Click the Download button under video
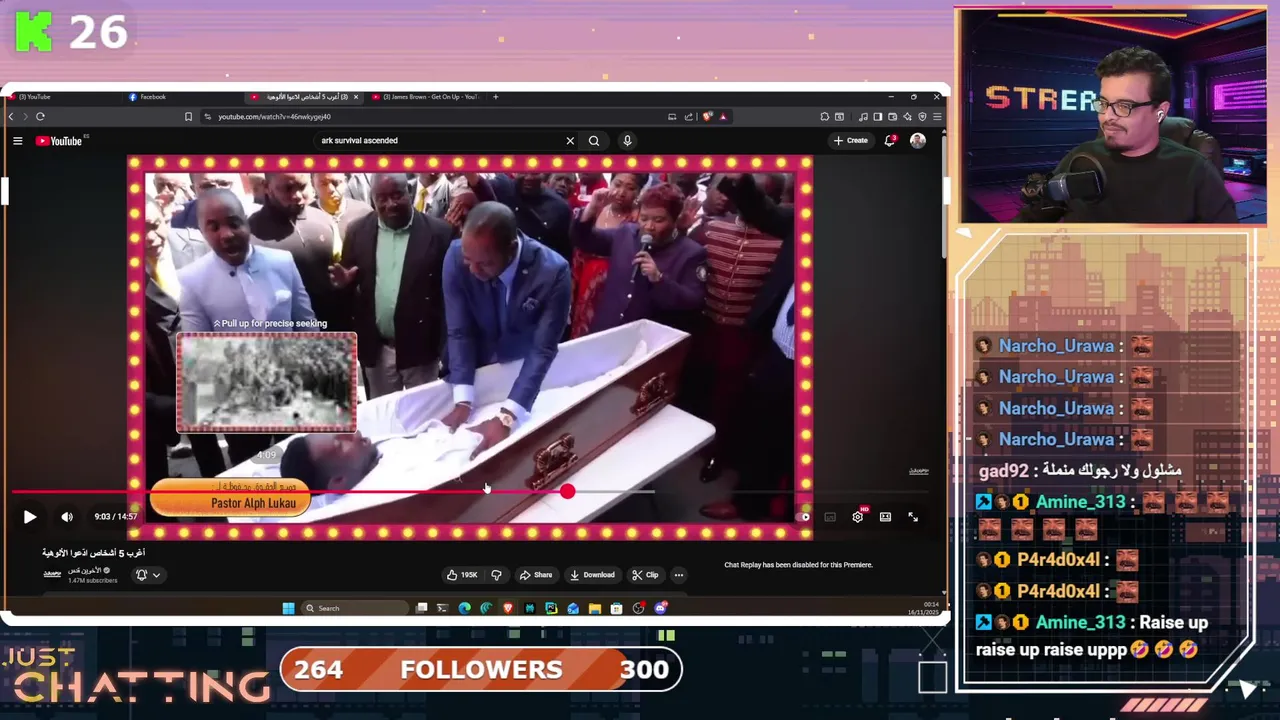The image size is (1280, 720). pyautogui.click(x=592, y=575)
